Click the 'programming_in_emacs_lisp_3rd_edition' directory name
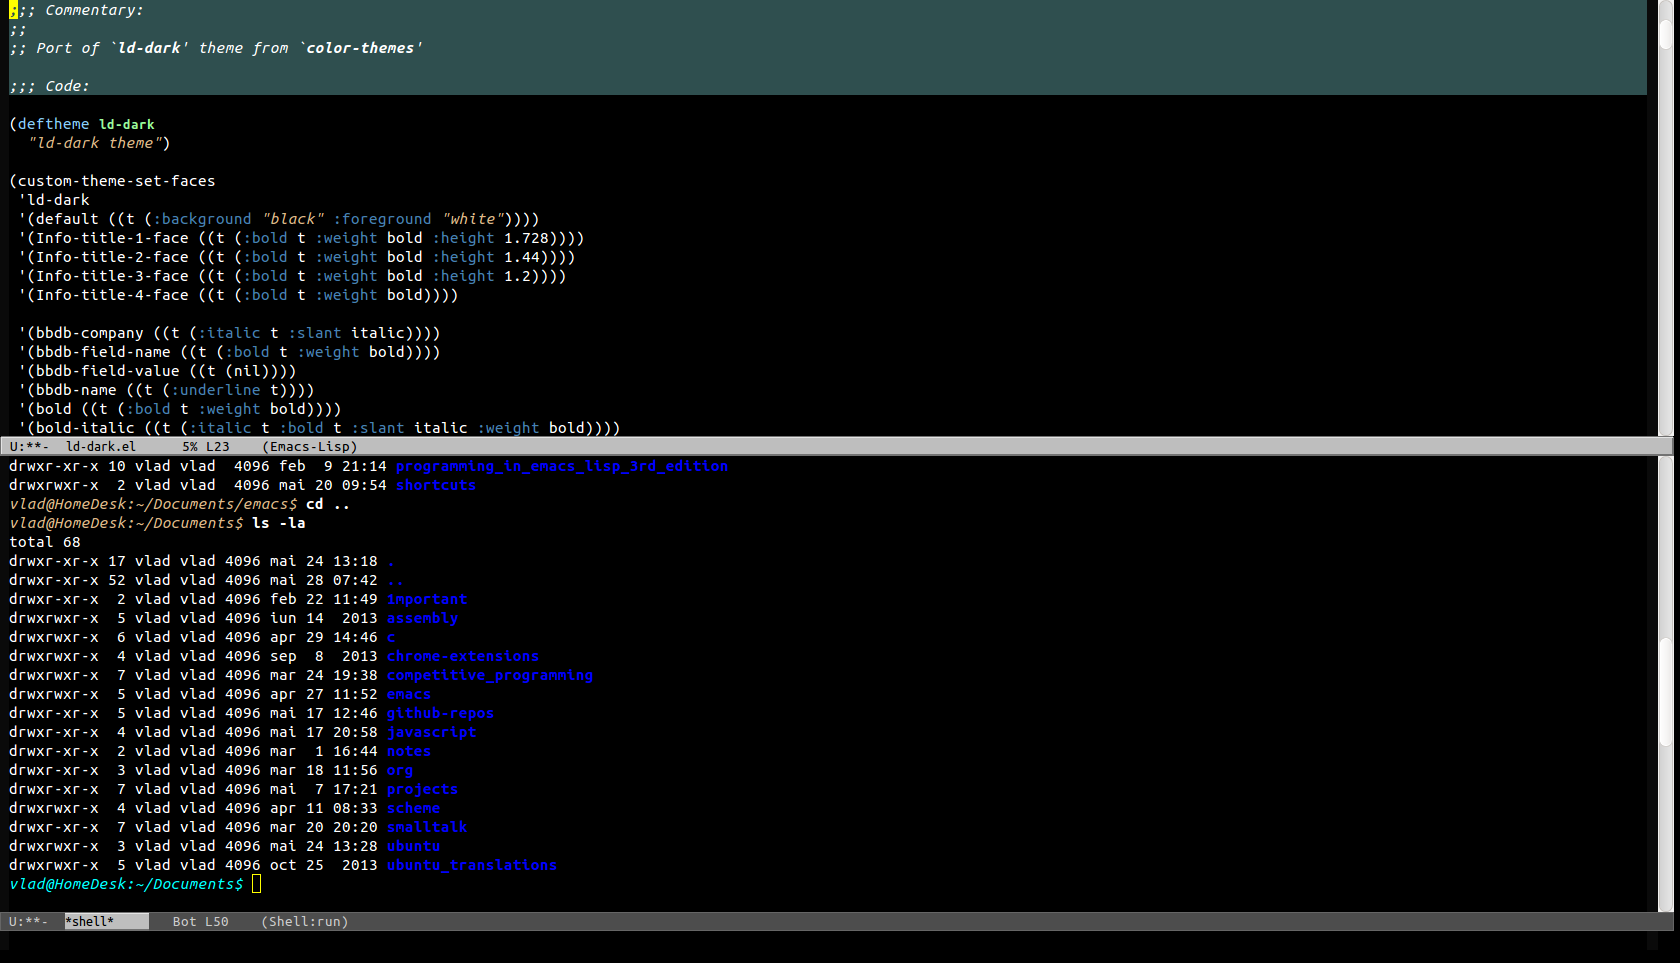This screenshot has height=963, width=1680. (562, 466)
